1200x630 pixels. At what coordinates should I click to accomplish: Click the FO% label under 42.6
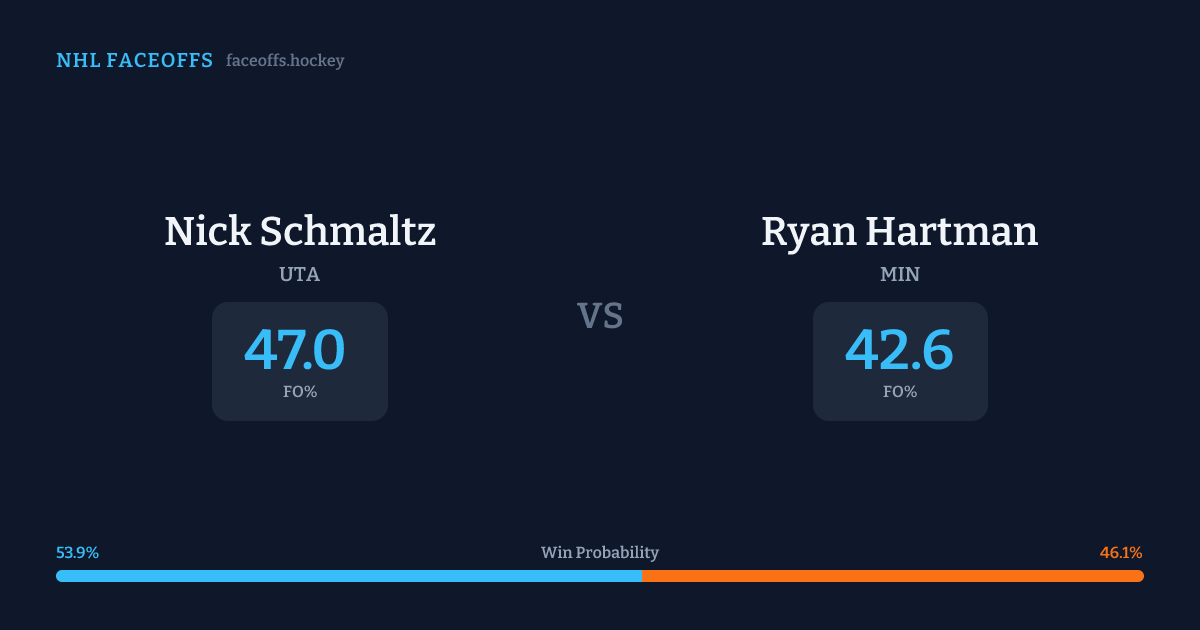coord(900,392)
